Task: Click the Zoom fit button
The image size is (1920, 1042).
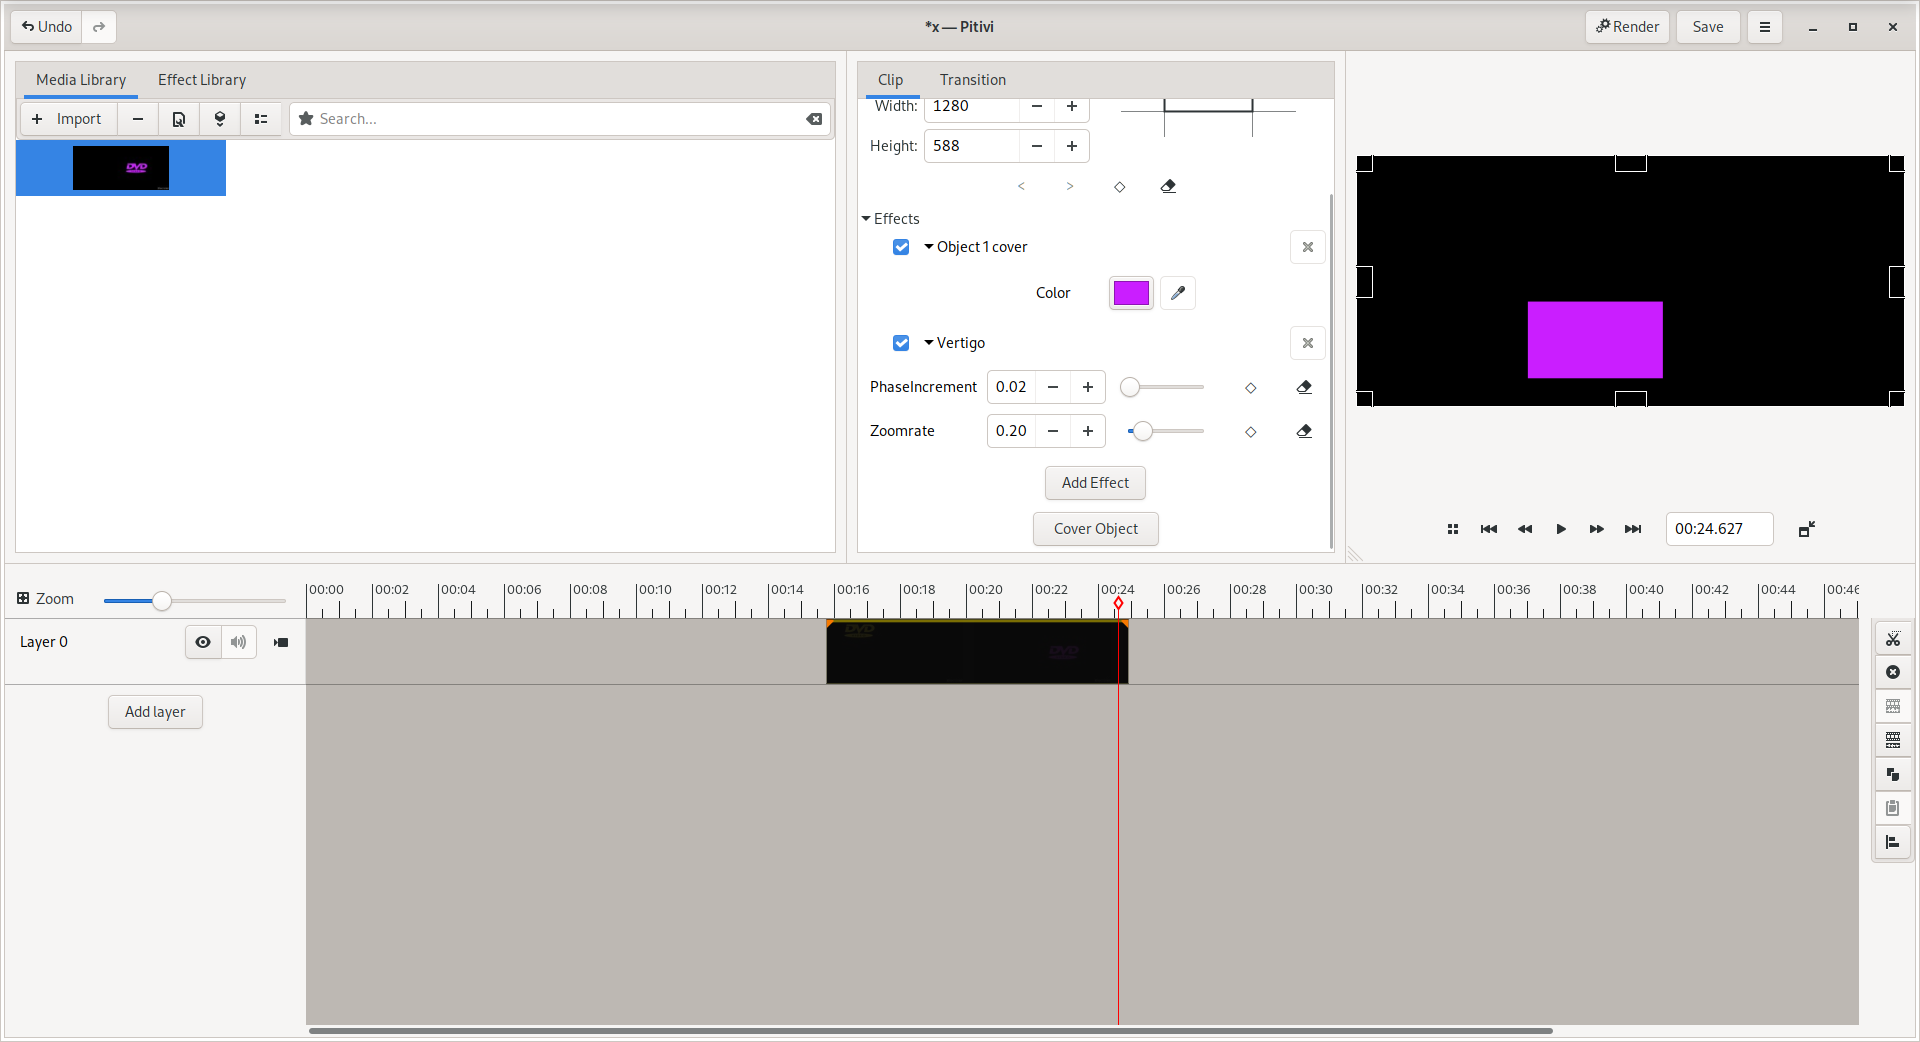Action: [45, 599]
